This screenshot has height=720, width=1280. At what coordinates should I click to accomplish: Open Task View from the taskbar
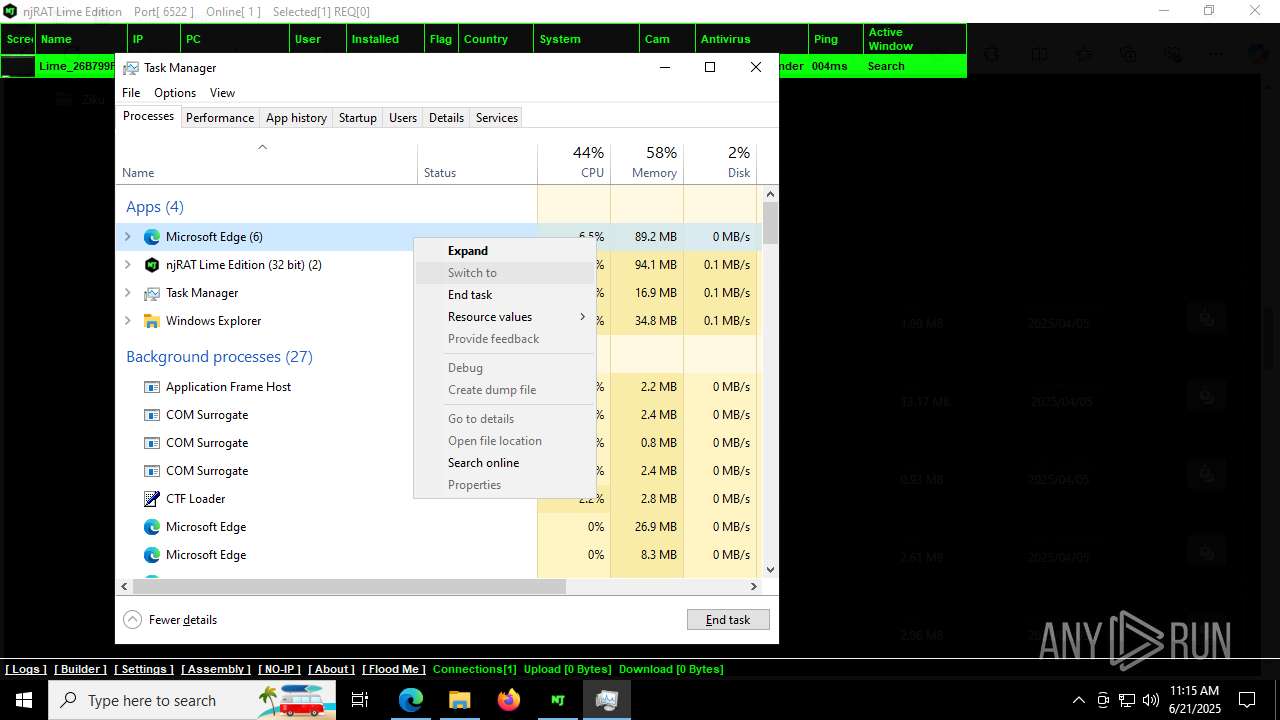360,700
